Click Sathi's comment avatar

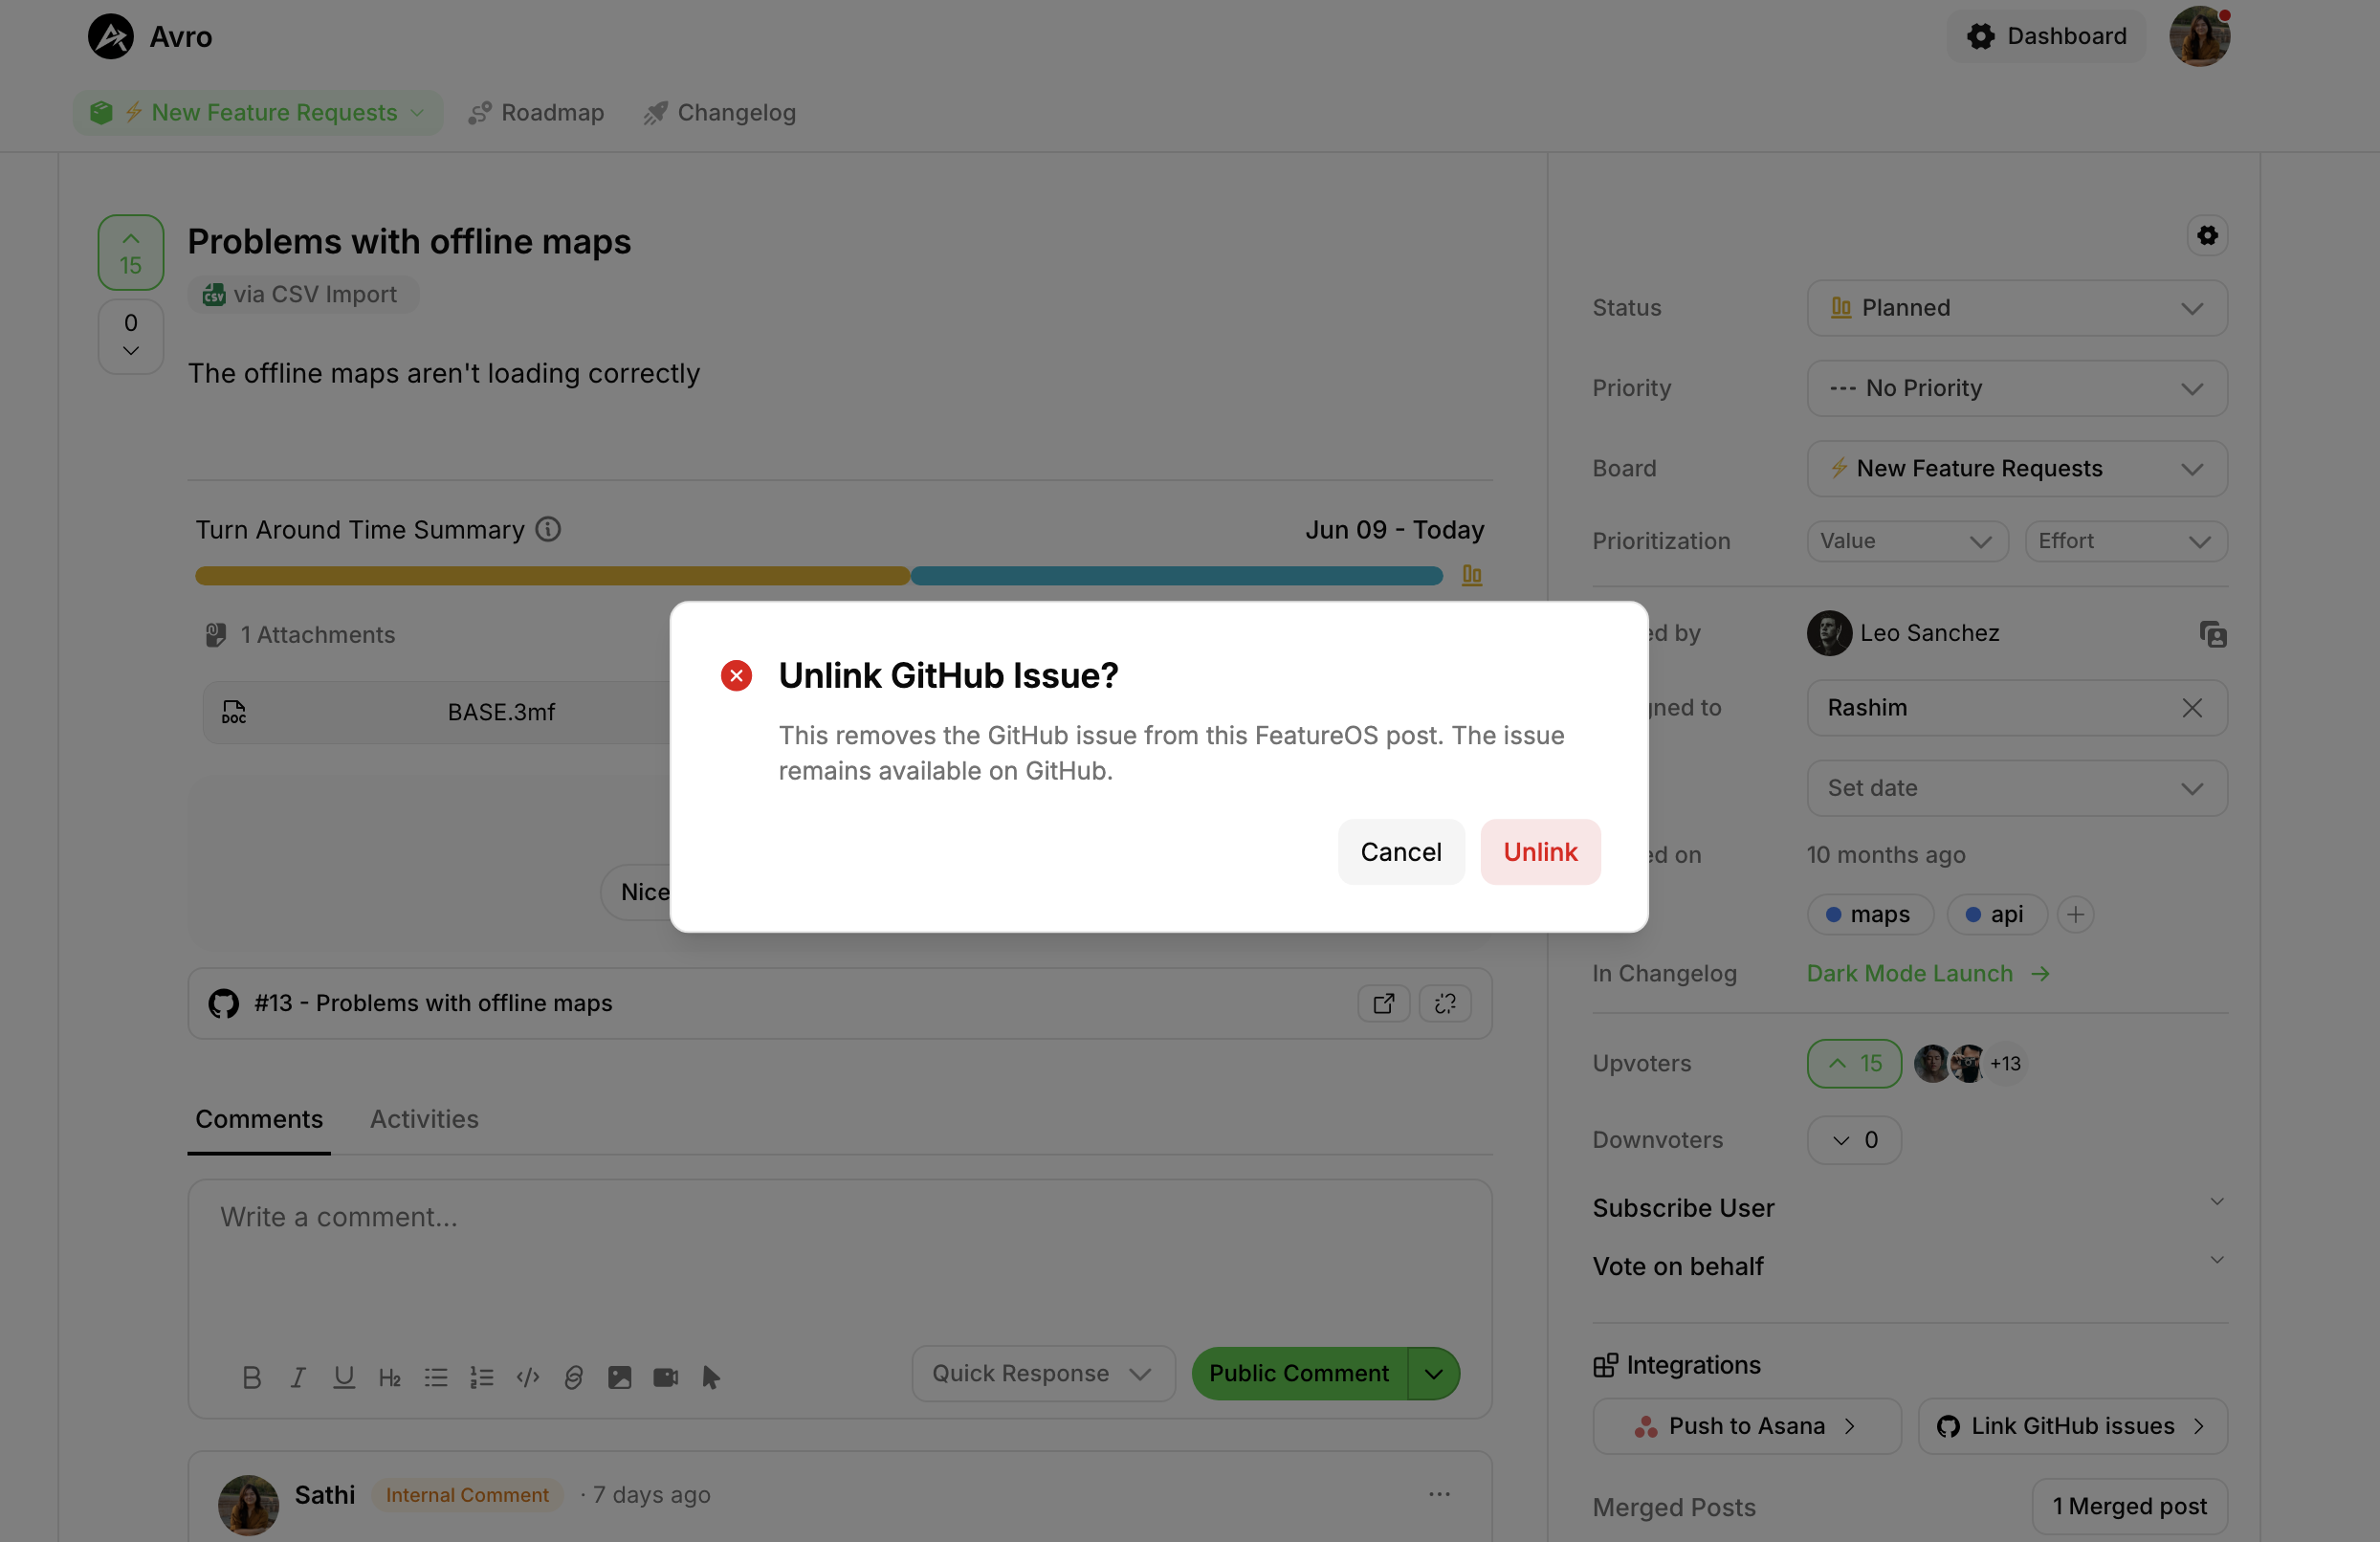point(248,1505)
